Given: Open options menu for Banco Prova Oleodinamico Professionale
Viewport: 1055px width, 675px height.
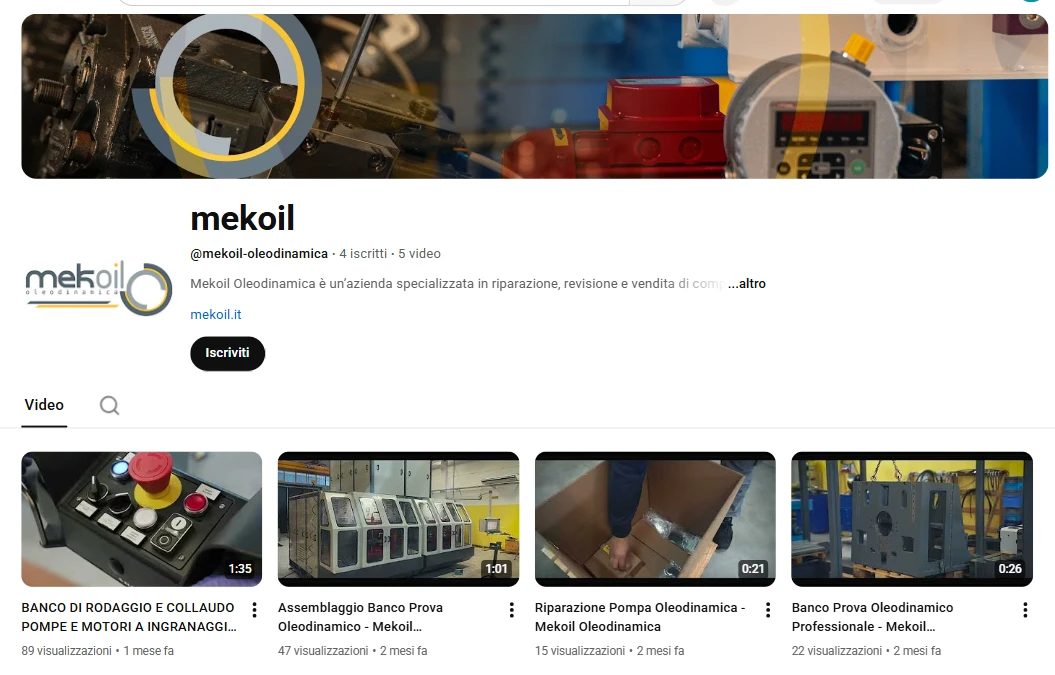Looking at the screenshot, I should pyautogui.click(x=1025, y=610).
